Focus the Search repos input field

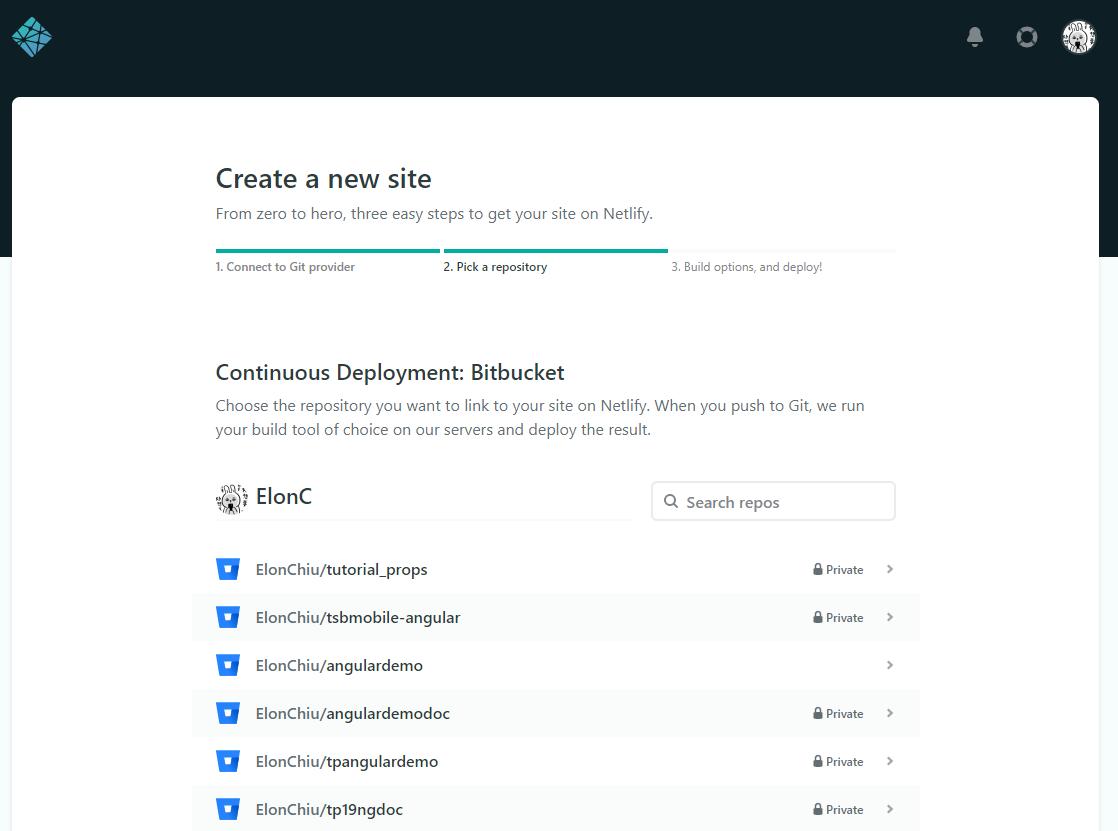773,501
